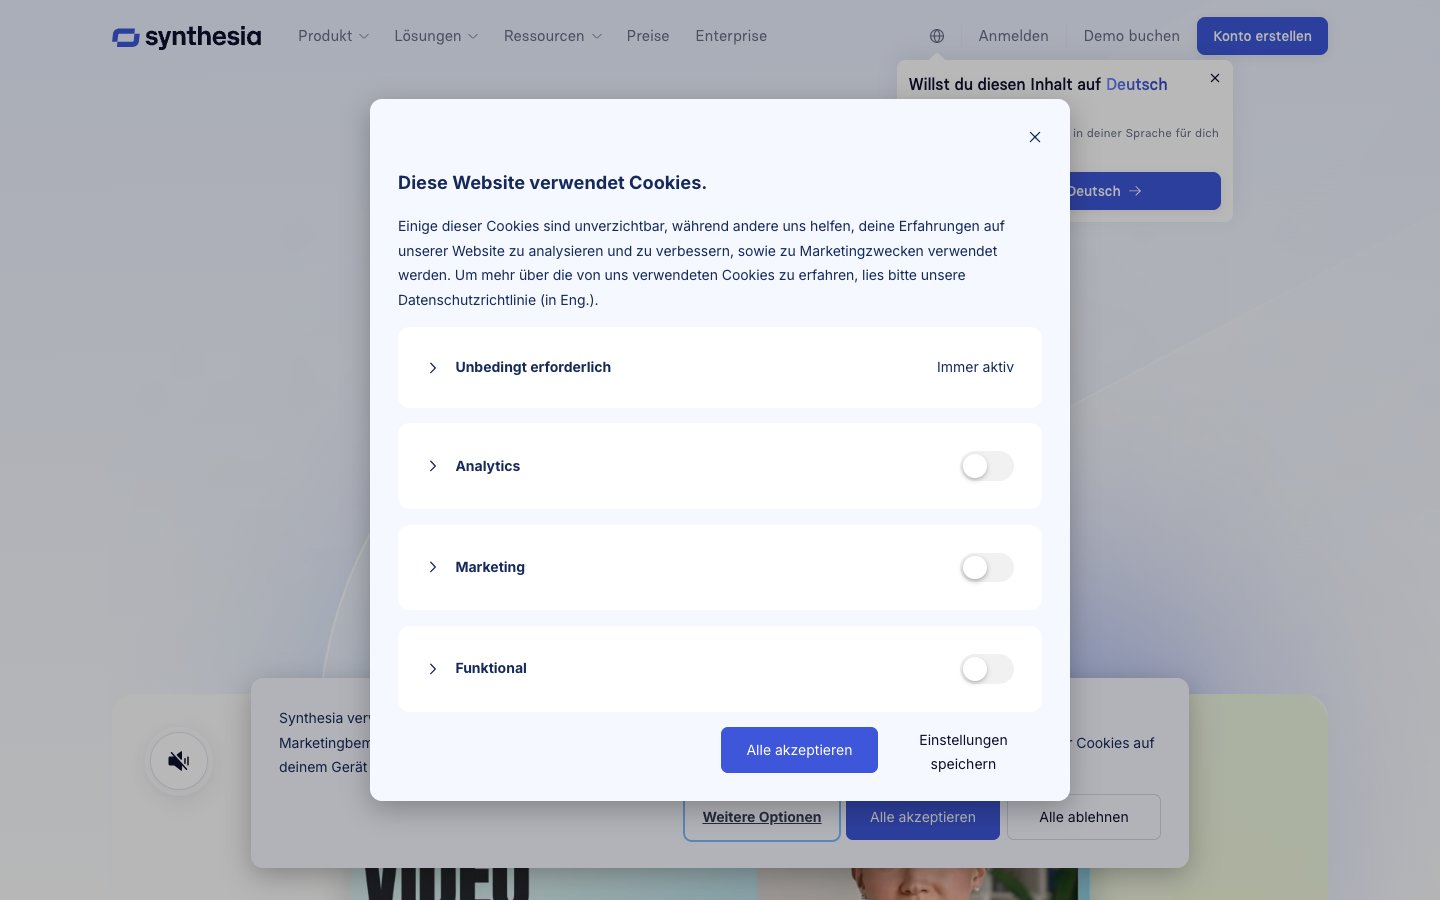1440x900 pixels.
Task: Click the Synthesia logo
Action: (187, 37)
